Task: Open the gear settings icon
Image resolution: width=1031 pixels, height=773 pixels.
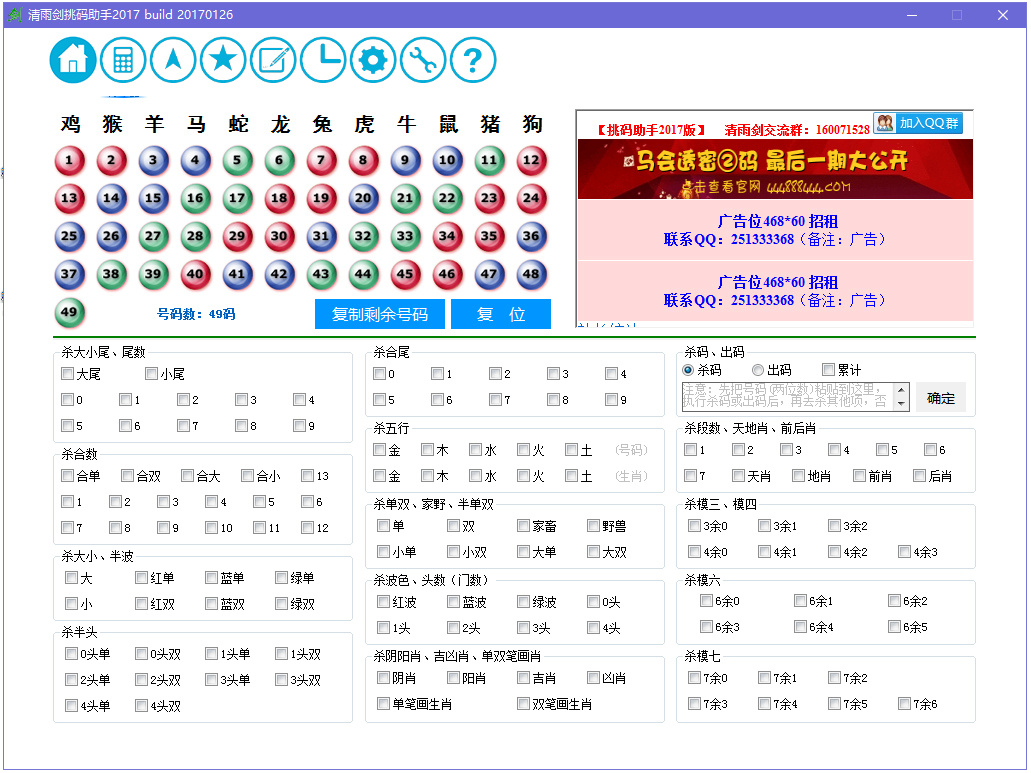Action: coord(373,60)
